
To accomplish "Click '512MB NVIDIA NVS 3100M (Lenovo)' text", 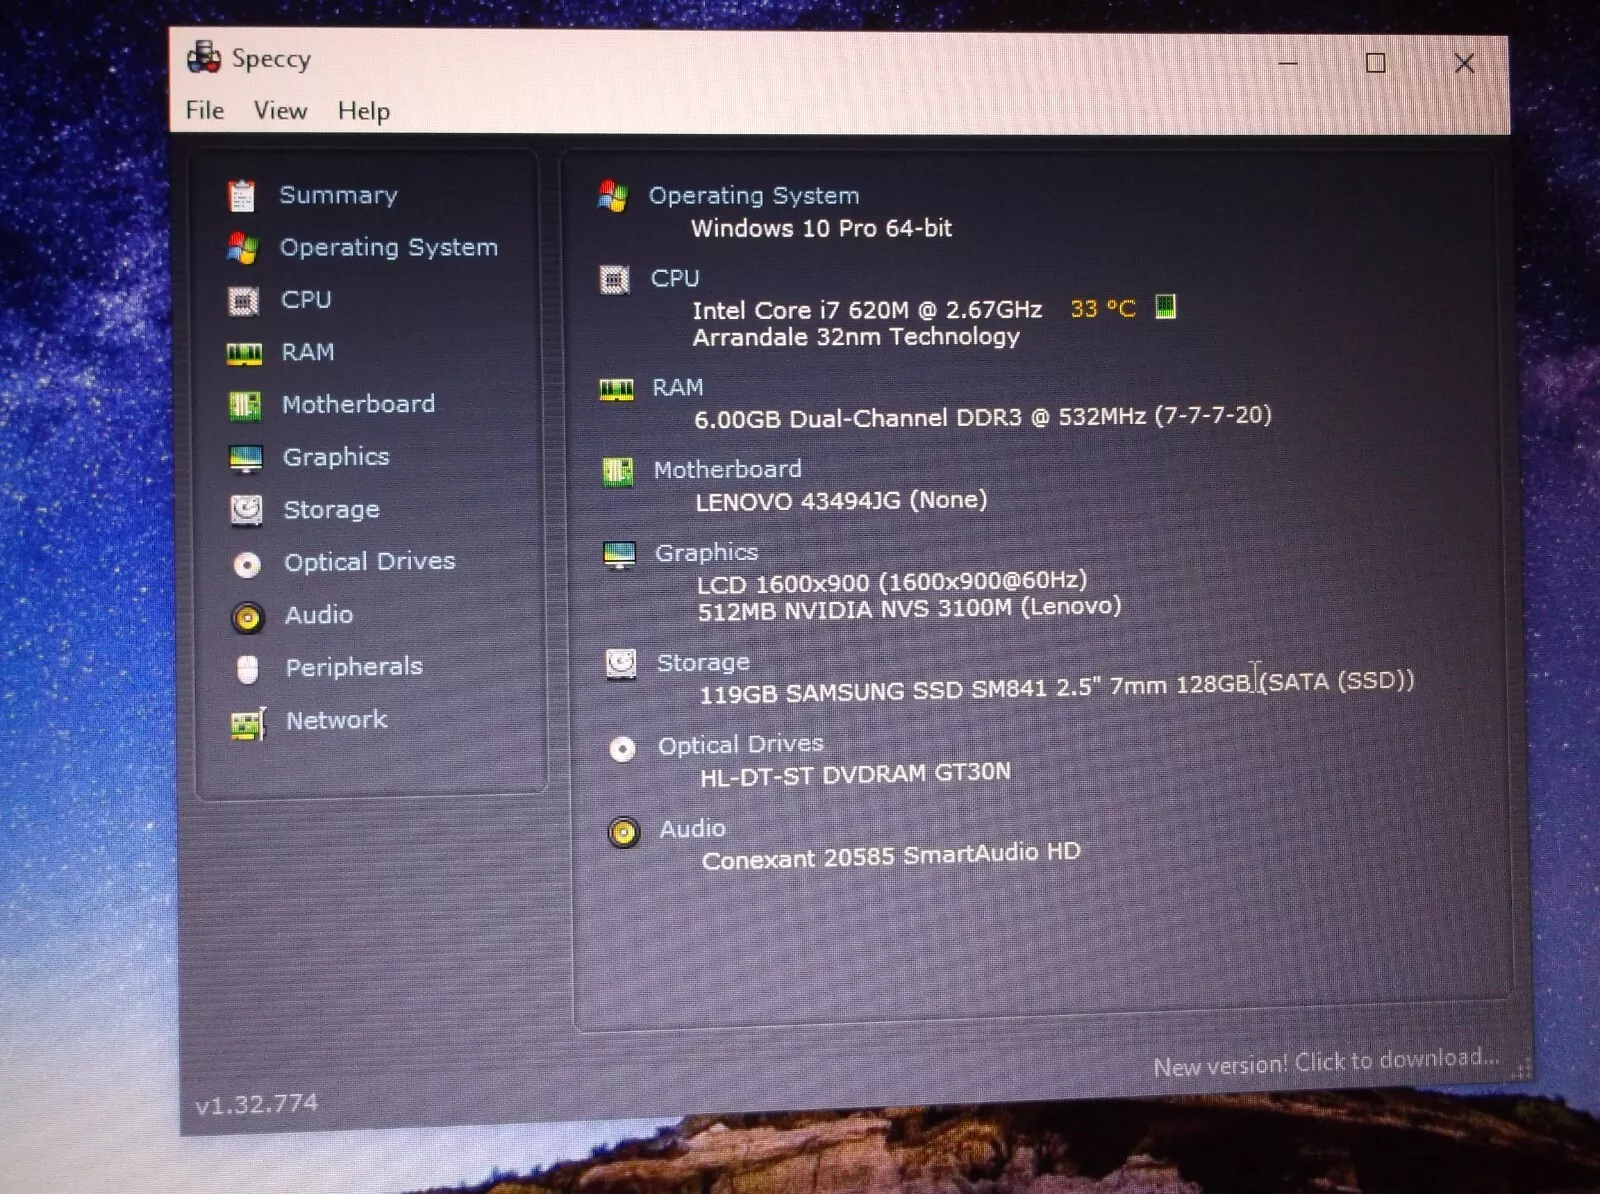I will coord(909,609).
